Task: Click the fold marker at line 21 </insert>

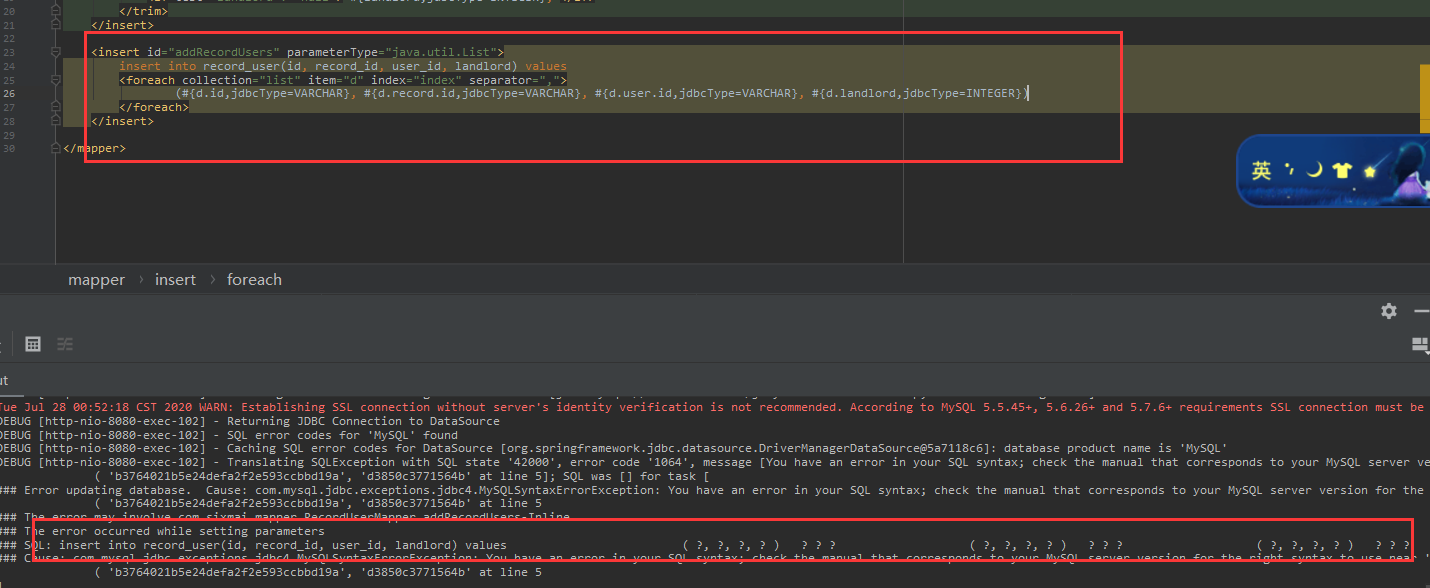Action: (x=56, y=25)
